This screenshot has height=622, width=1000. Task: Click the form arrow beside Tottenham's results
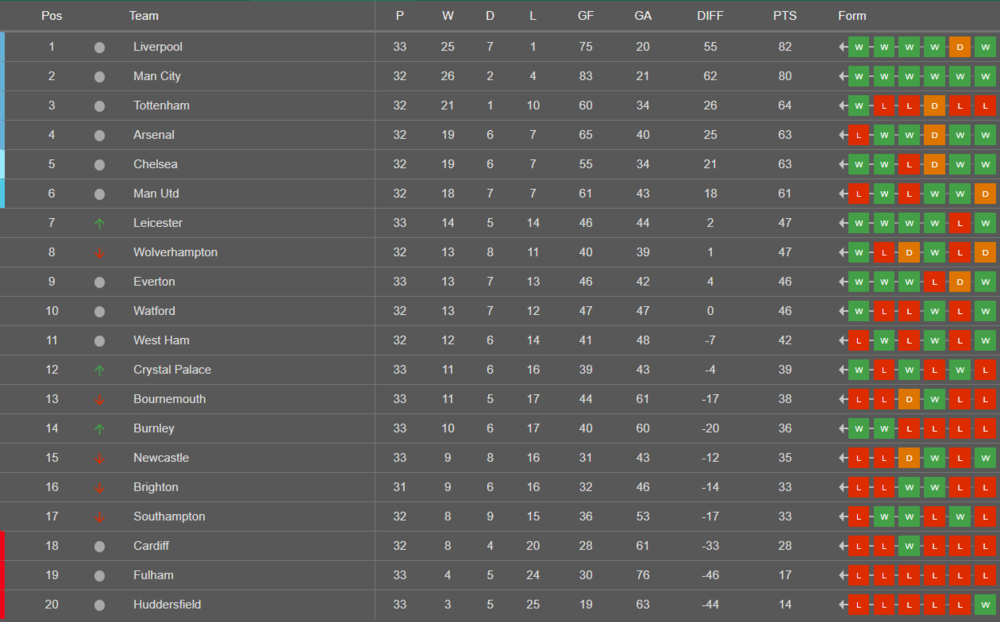click(843, 106)
